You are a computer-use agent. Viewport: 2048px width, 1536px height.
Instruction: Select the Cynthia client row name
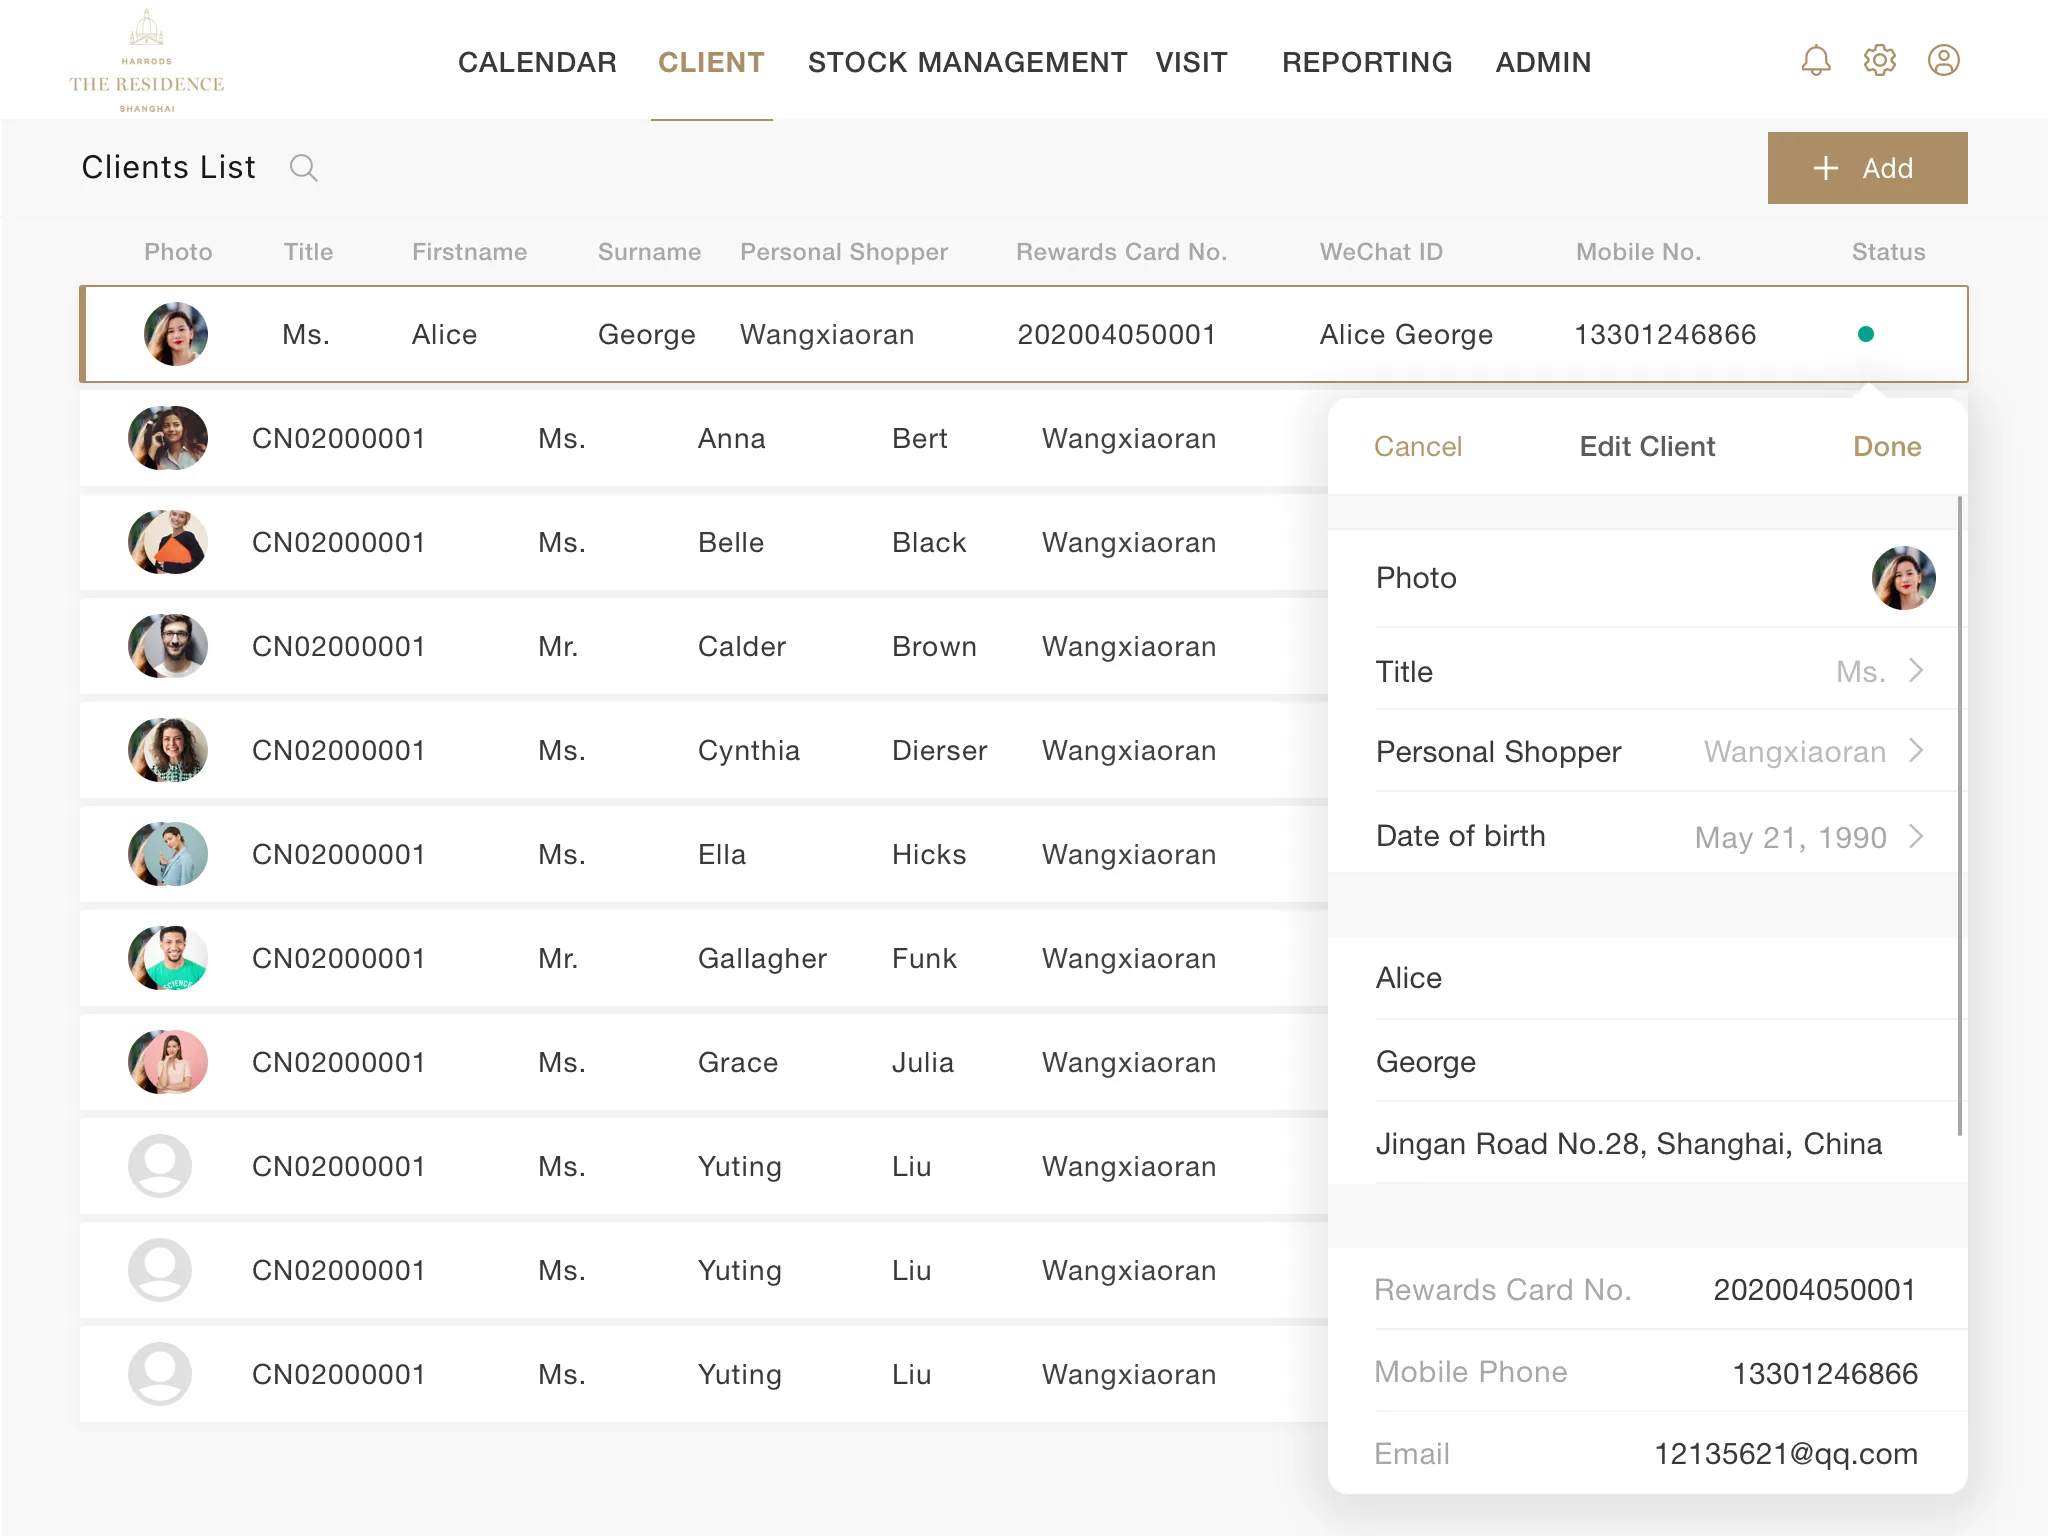(x=749, y=750)
